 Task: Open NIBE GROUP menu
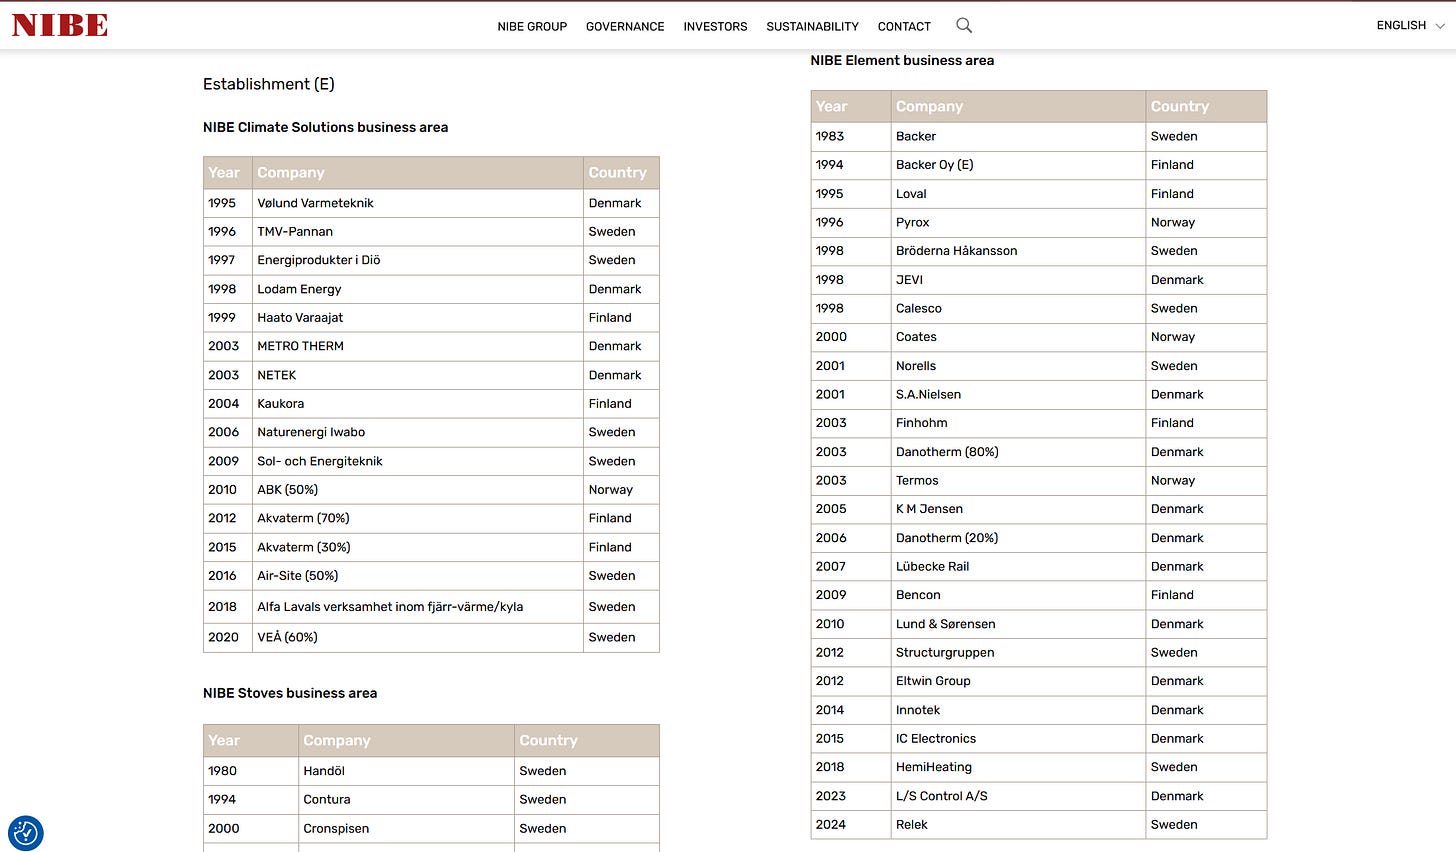[532, 26]
